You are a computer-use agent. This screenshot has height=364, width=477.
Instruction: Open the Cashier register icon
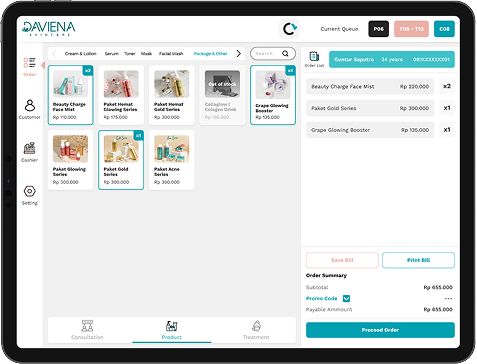coord(29,148)
